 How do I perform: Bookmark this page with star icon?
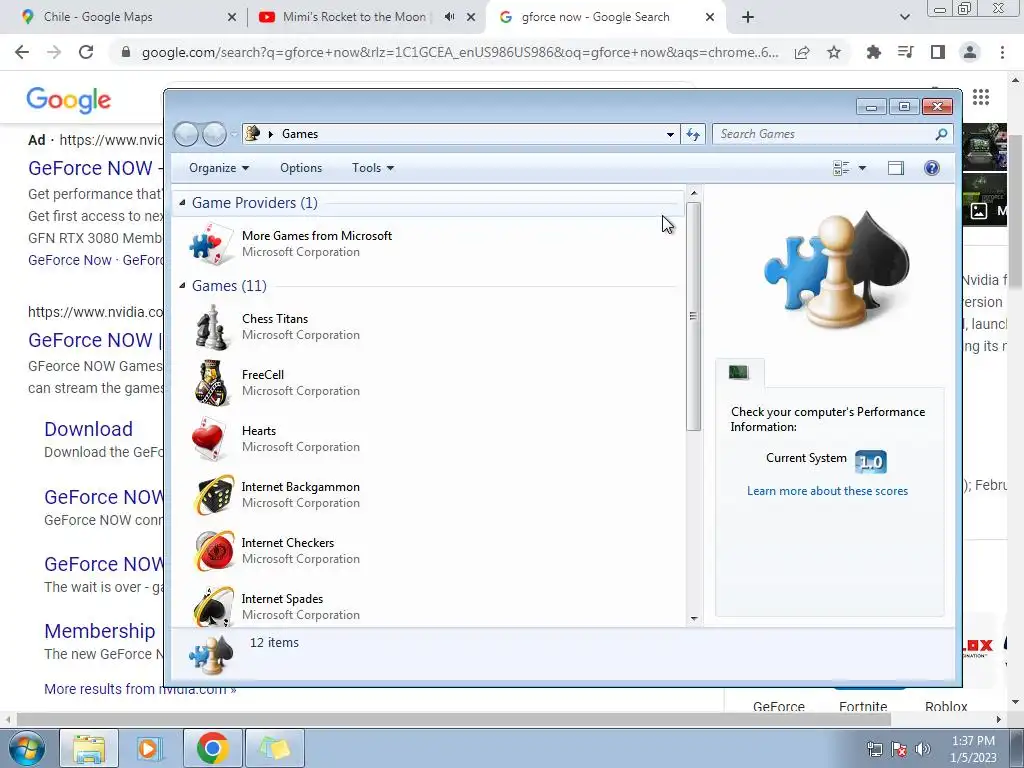834,52
